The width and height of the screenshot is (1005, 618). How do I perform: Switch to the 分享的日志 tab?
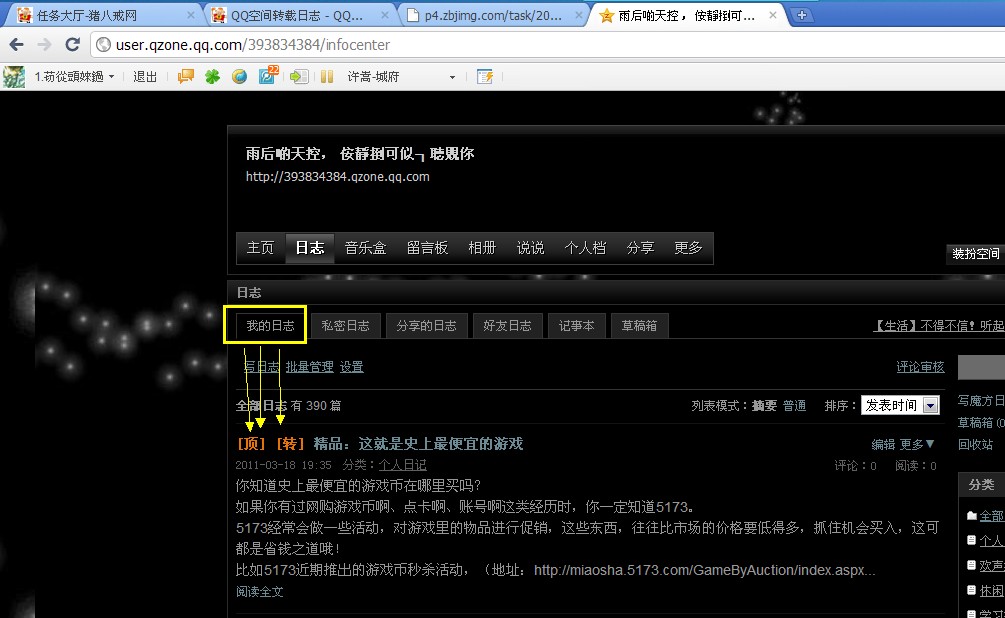pyautogui.click(x=426, y=326)
